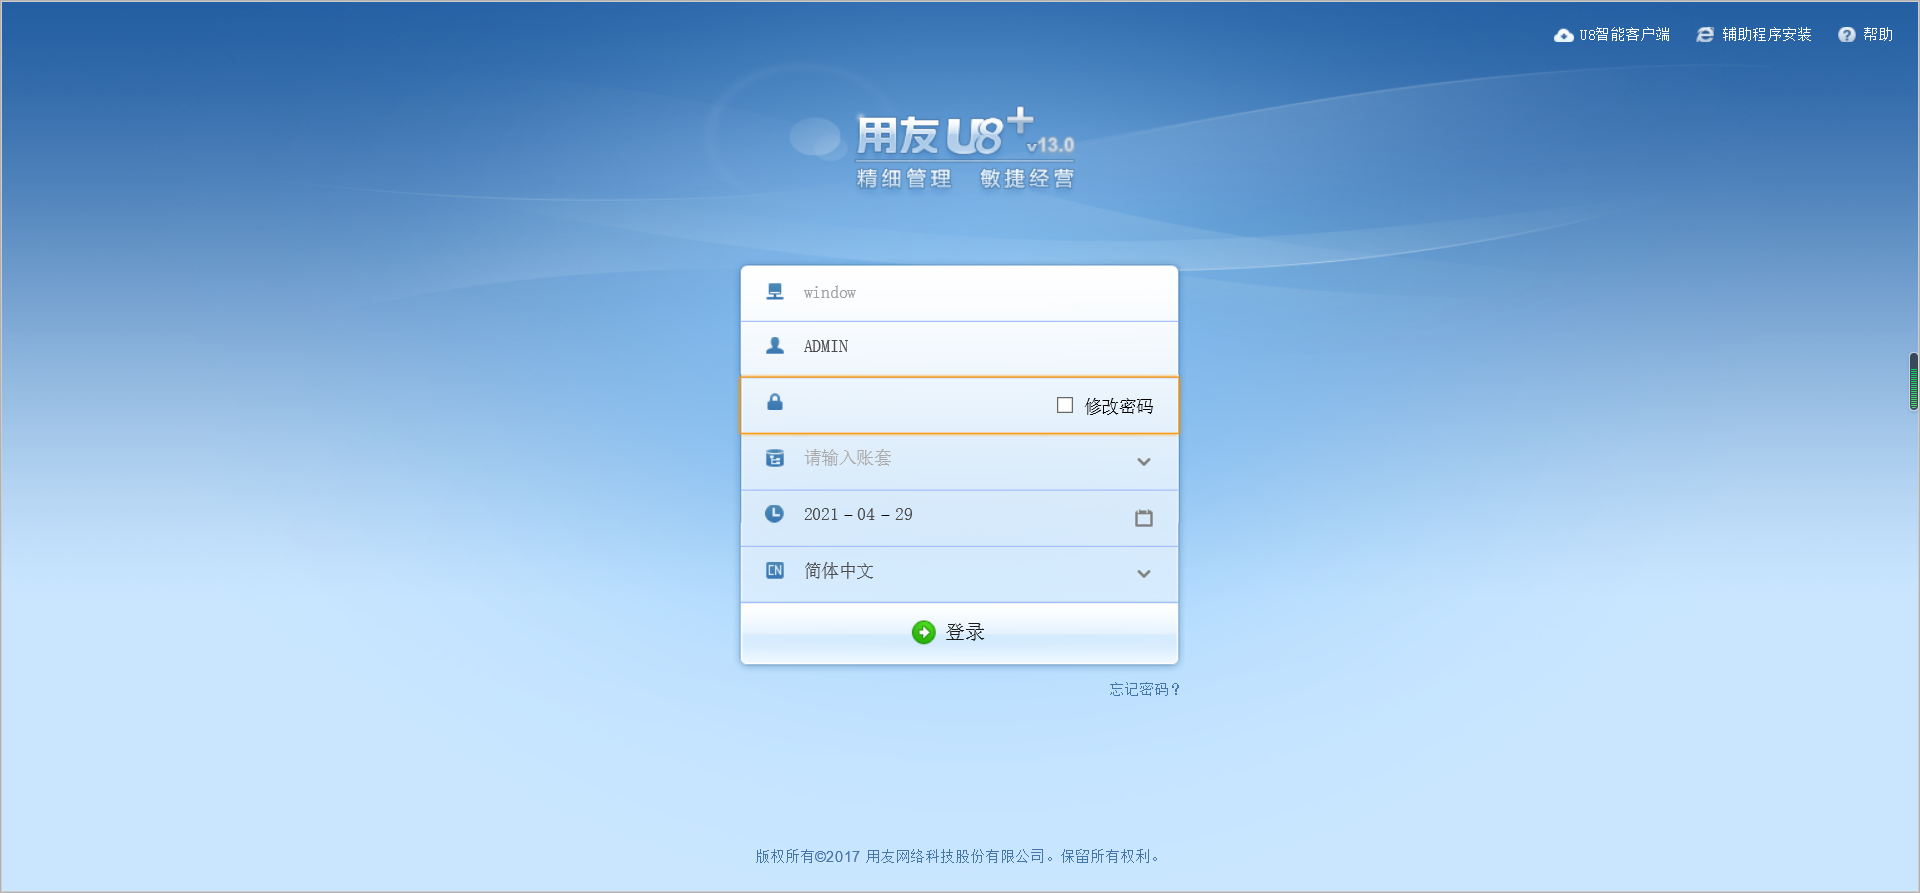This screenshot has height=893, width=1920.
Task: Click the green arrow login icon
Action: click(x=923, y=632)
